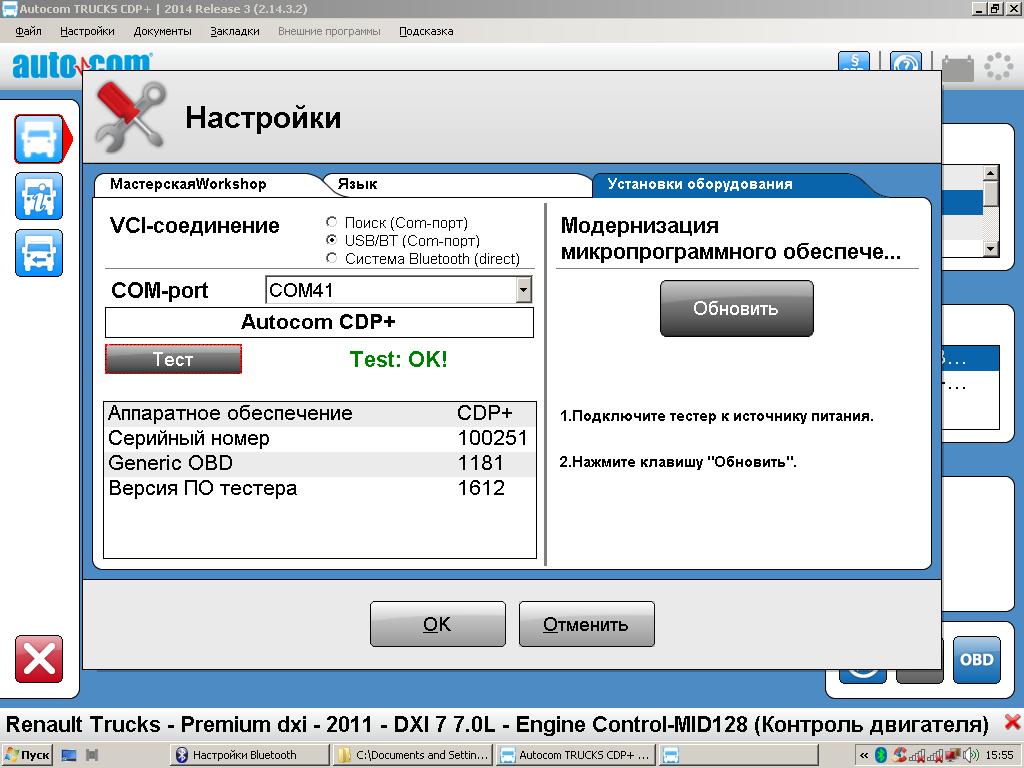Switch to the C:\Documents and Settin... taskbar window
1024x768 pixels.
(413, 755)
